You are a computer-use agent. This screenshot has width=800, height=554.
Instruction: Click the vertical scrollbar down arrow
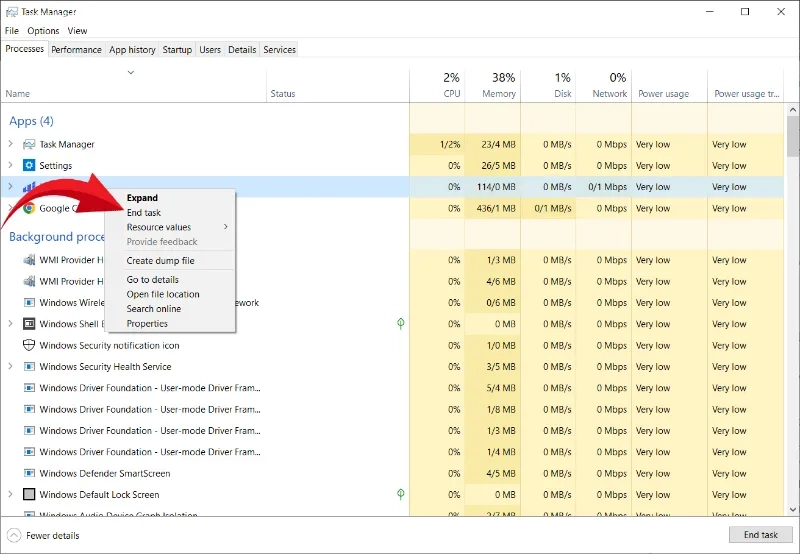coord(792,509)
